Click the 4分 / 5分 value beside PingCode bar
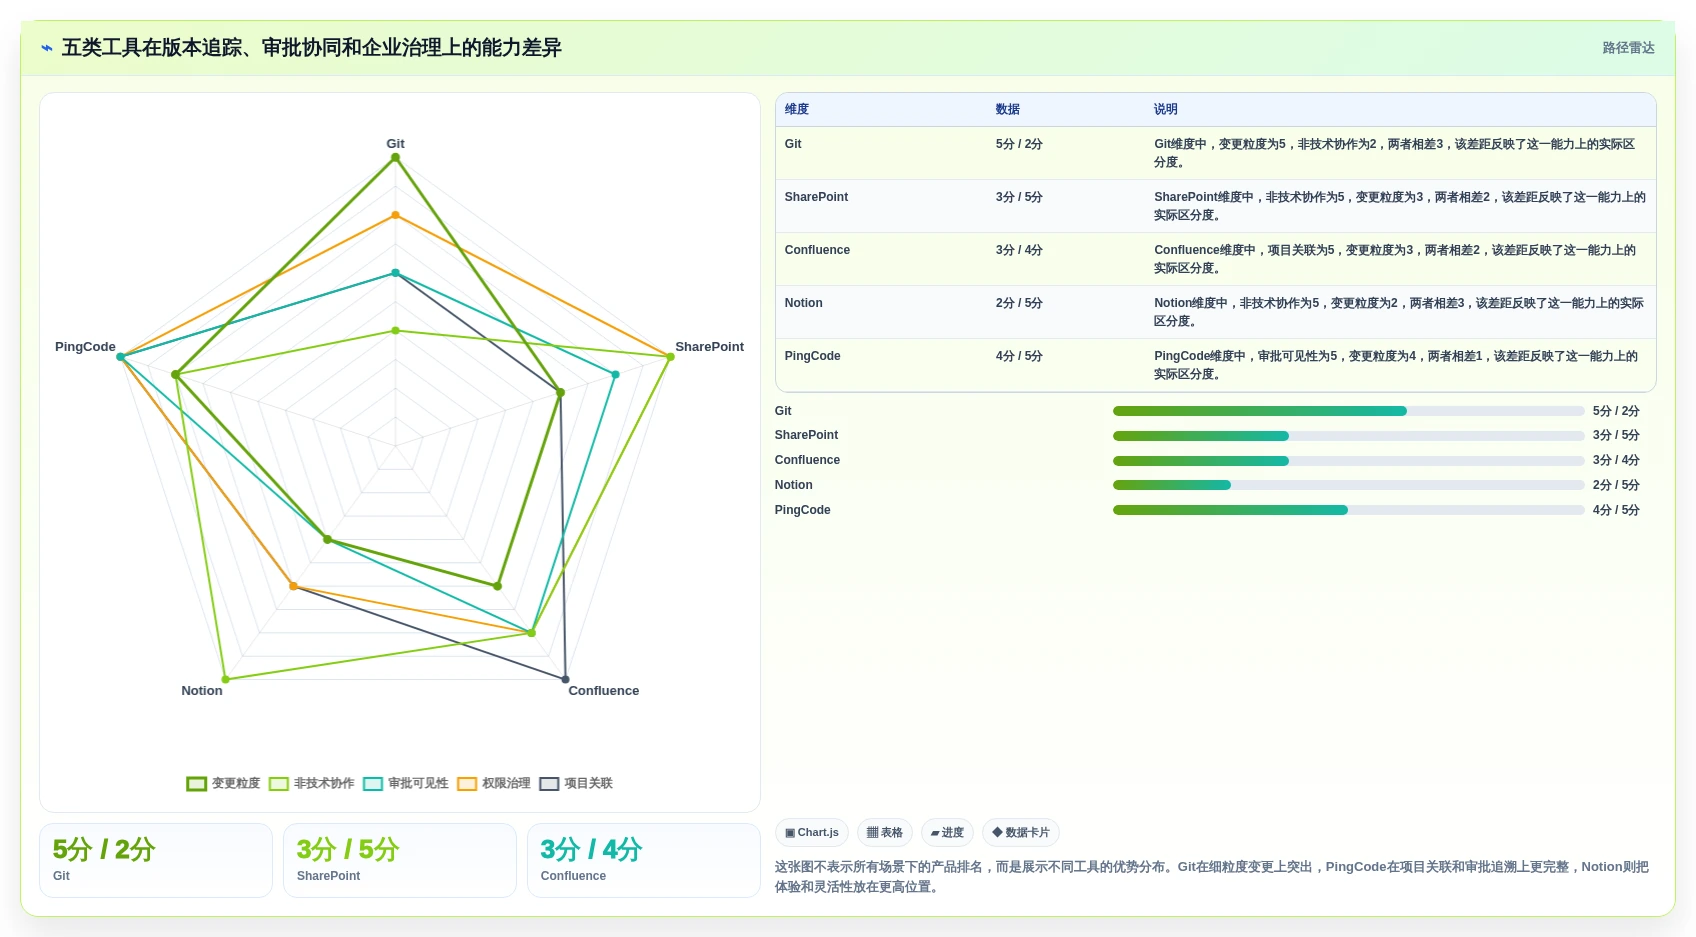Image resolution: width=1696 pixels, height=937 pixels. coord(1616,510)
